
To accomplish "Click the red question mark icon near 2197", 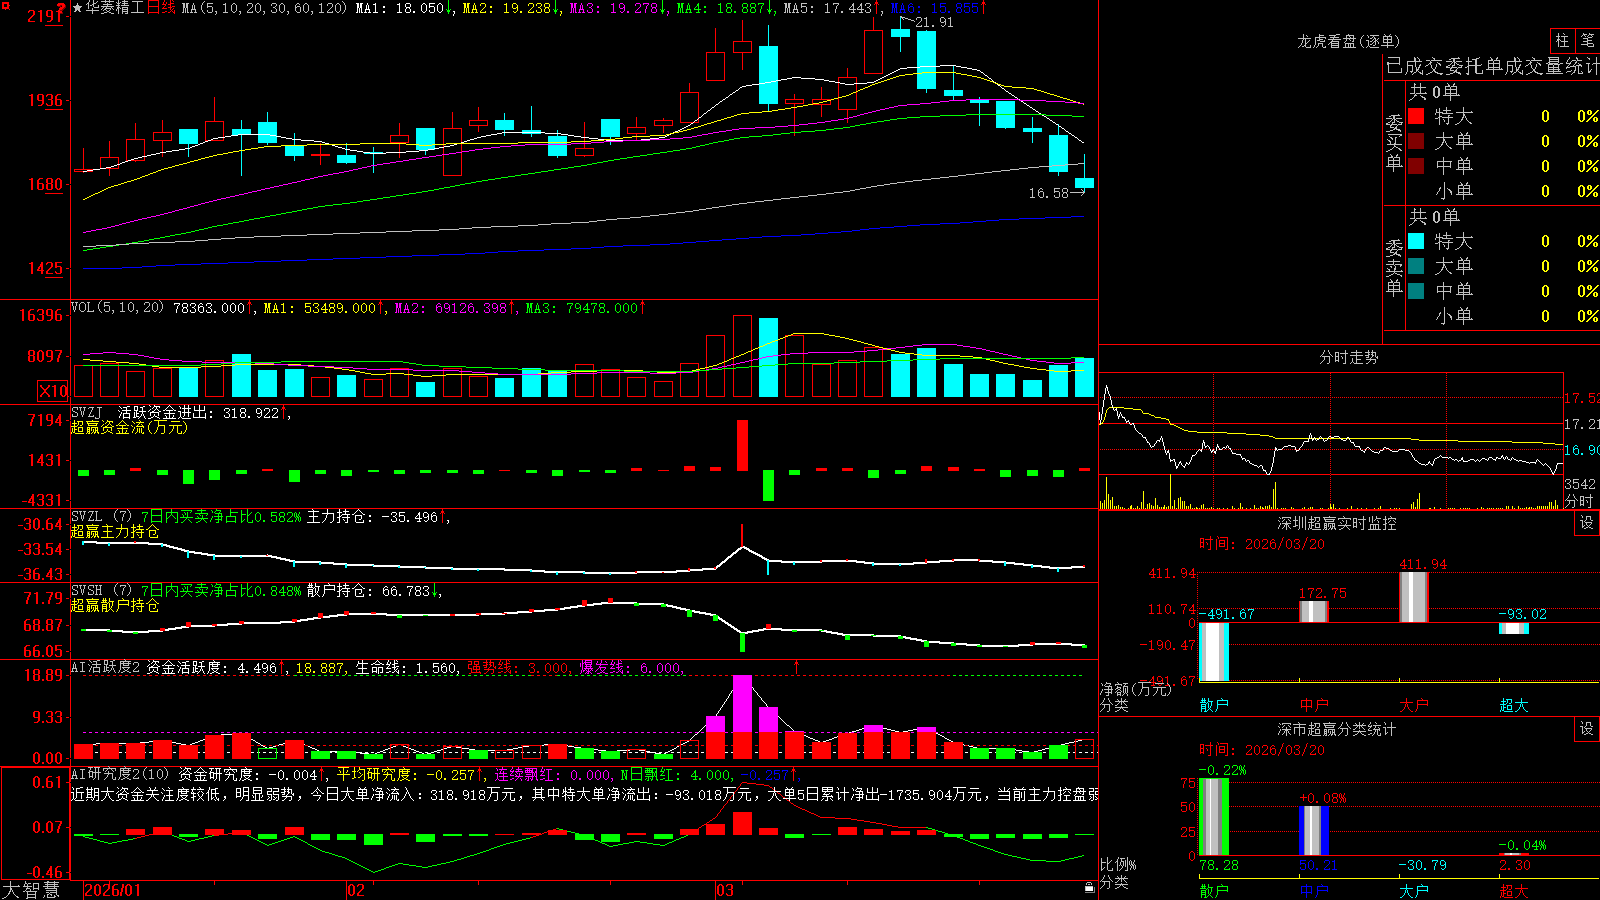I will (62, 8).
